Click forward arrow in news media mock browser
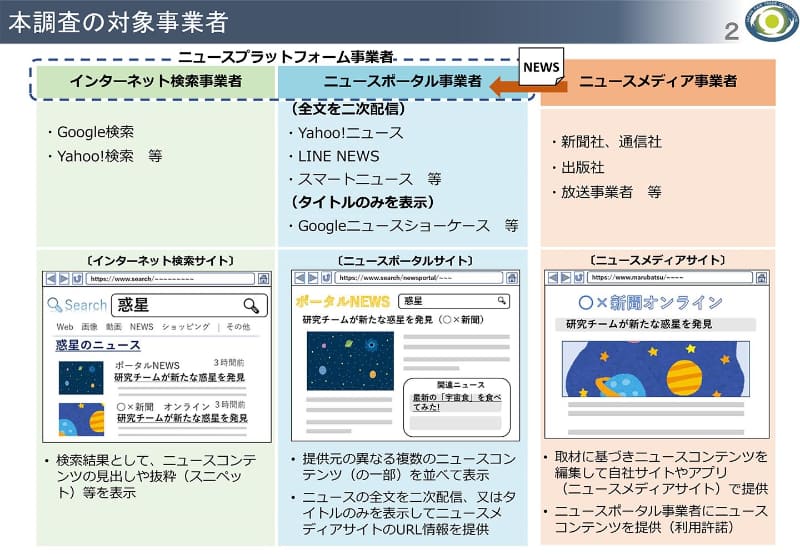The height and width of the screenshot is (554, 800). click(x=566, y=278)
